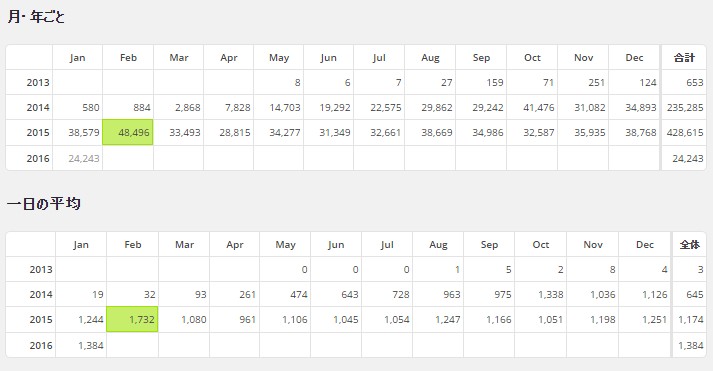
Task: Select the May column header in monthly table
Action: pyautogui.click(x=279, y=57)
